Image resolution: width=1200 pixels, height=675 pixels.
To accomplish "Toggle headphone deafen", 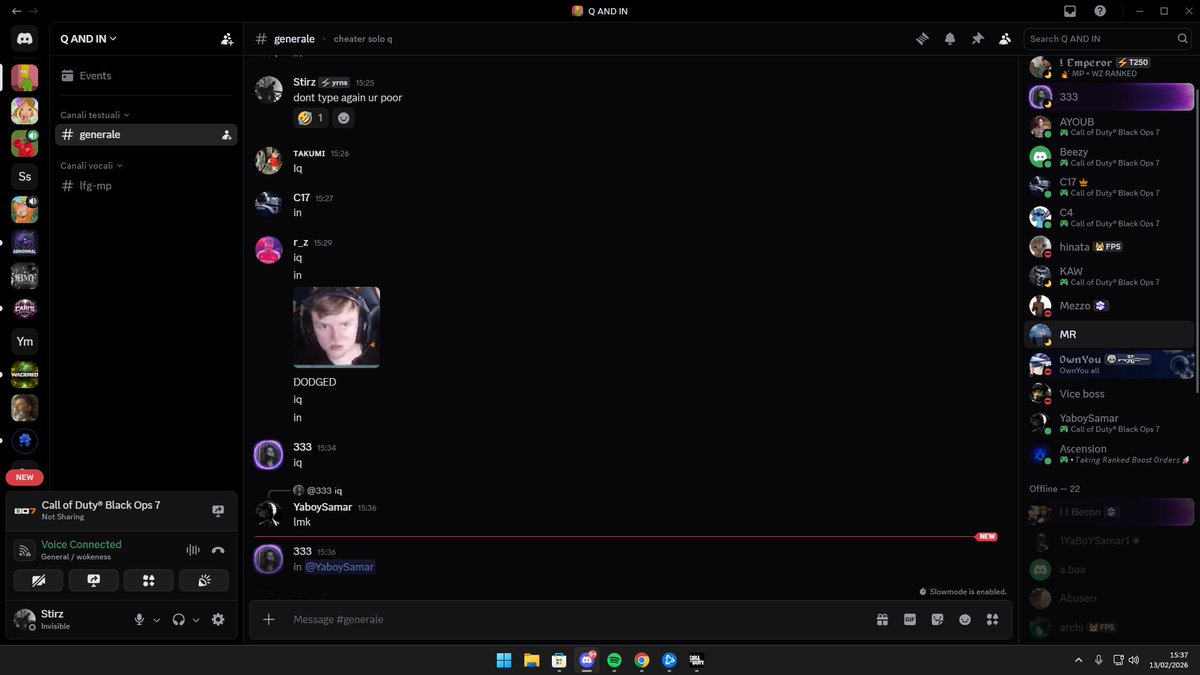I will [x=178, y=620].
